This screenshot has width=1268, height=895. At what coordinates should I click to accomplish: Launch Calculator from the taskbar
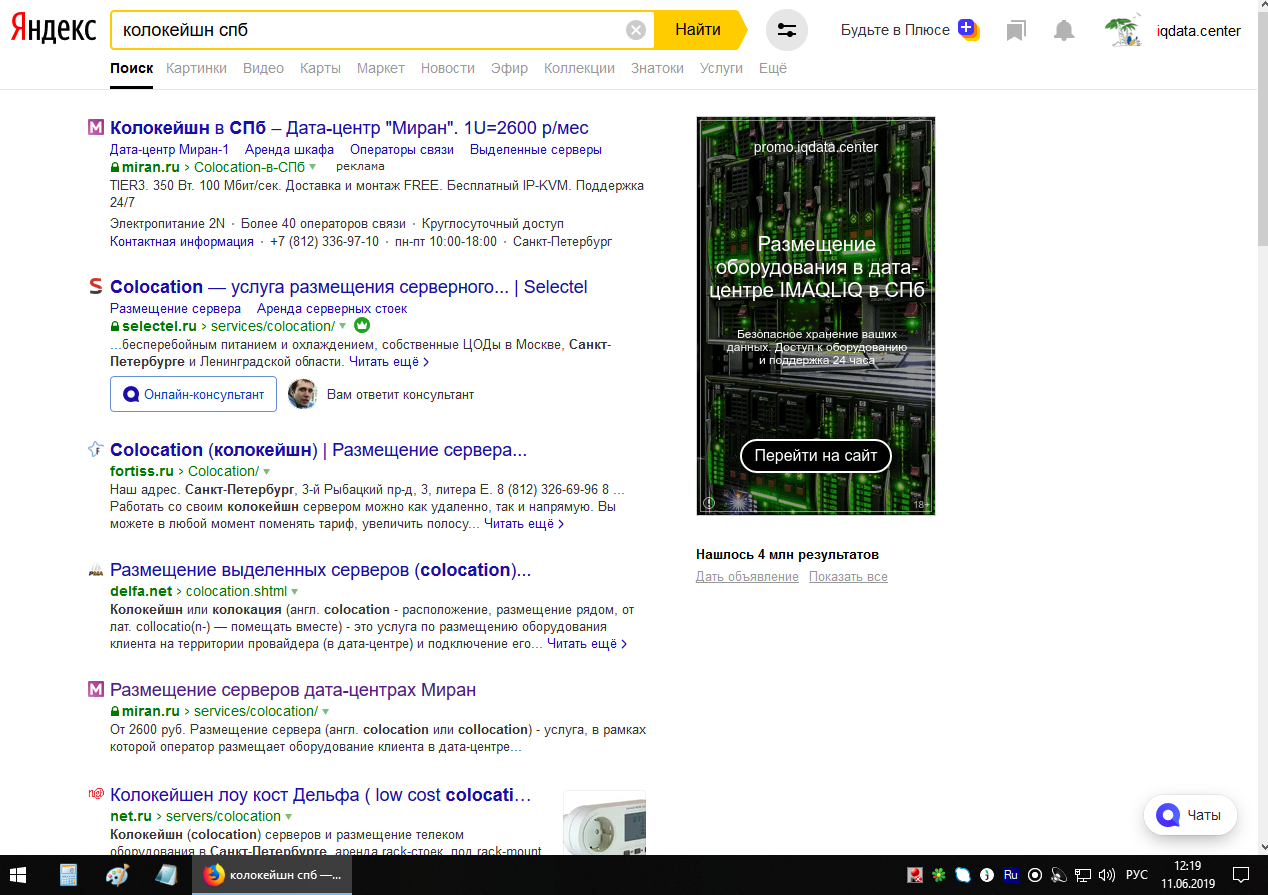[68, 874]
